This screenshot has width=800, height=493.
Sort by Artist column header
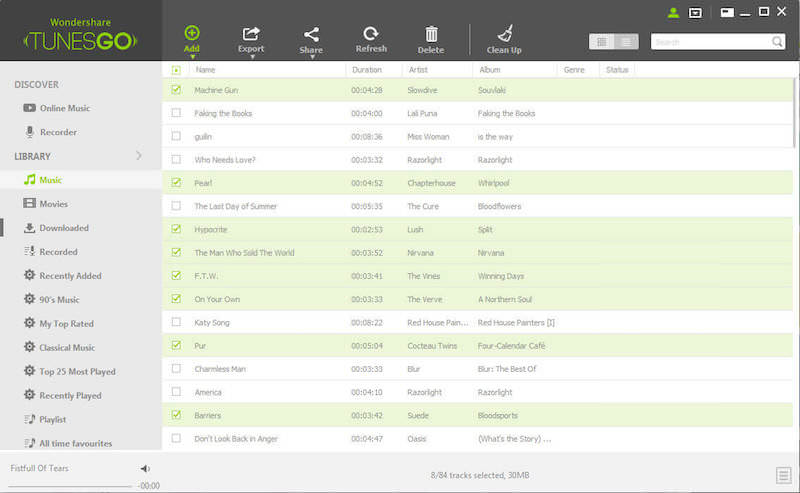pyautogui.click(x=418, y=70)
